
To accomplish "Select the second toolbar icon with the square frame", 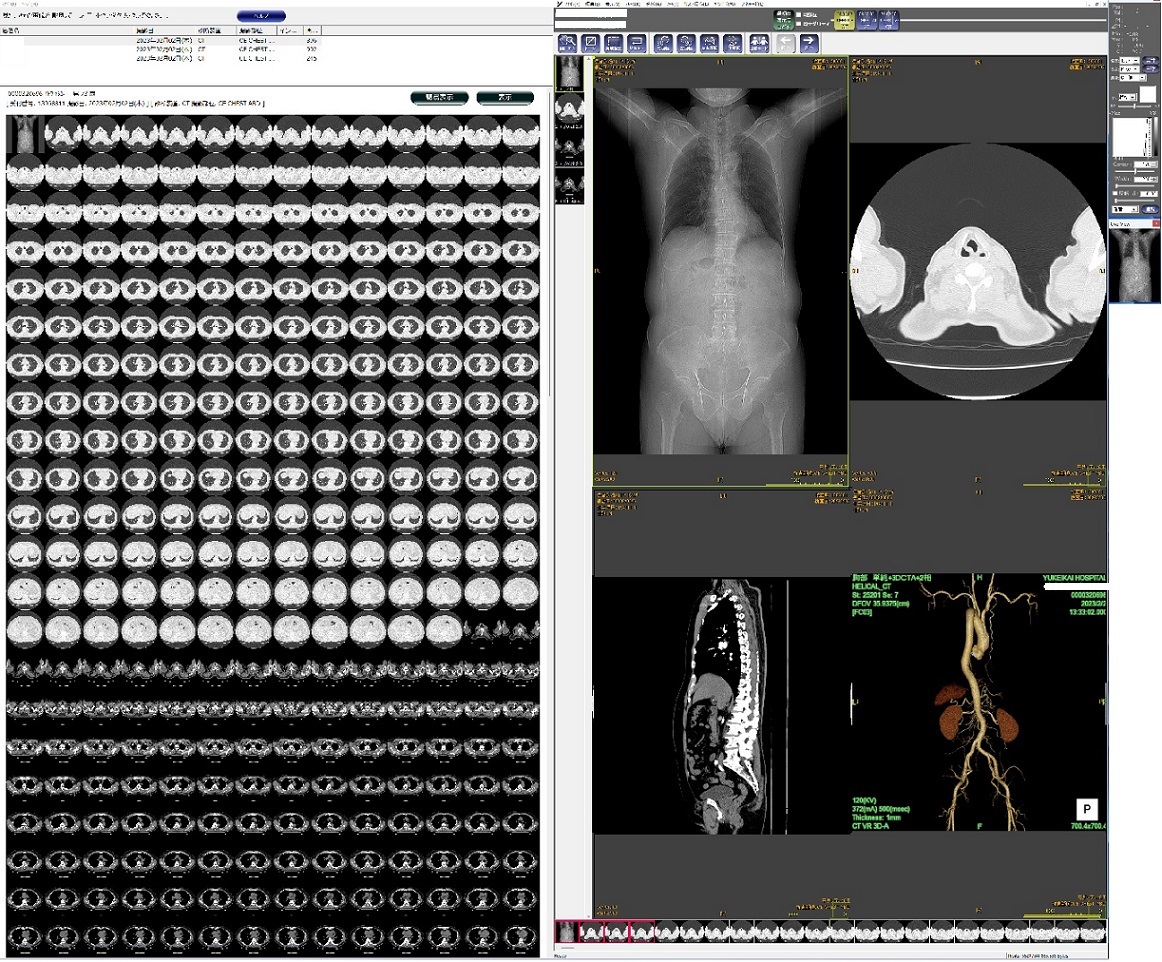I will 591,43.
